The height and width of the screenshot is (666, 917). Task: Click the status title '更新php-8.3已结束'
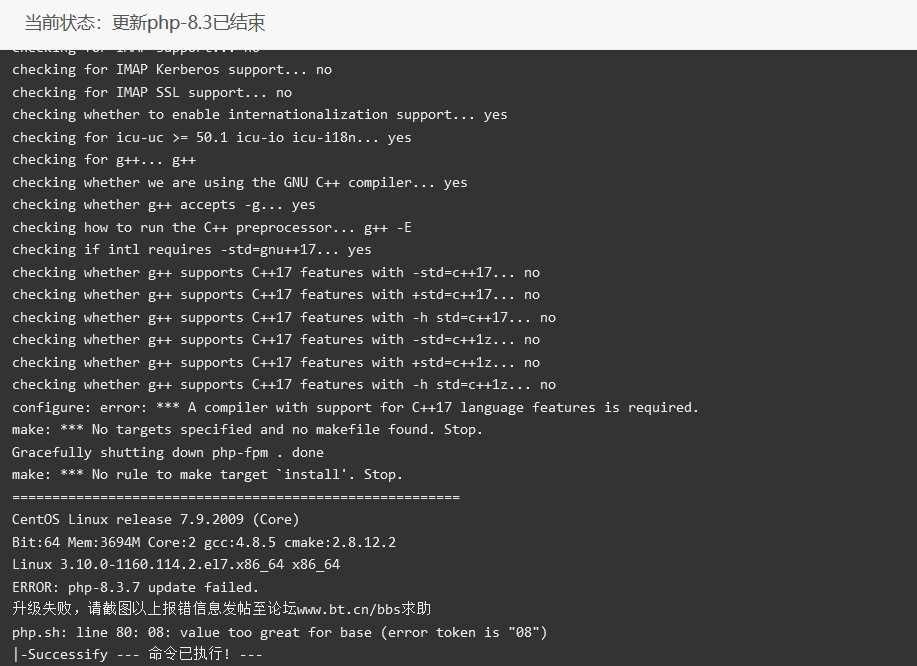[x=188, y=23]
